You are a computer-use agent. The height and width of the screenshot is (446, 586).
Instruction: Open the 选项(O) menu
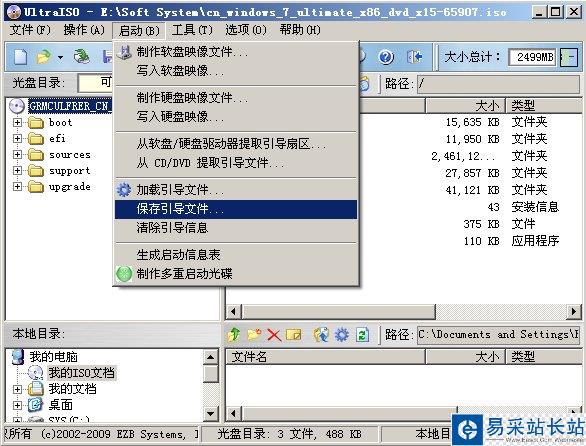[246, 30]
